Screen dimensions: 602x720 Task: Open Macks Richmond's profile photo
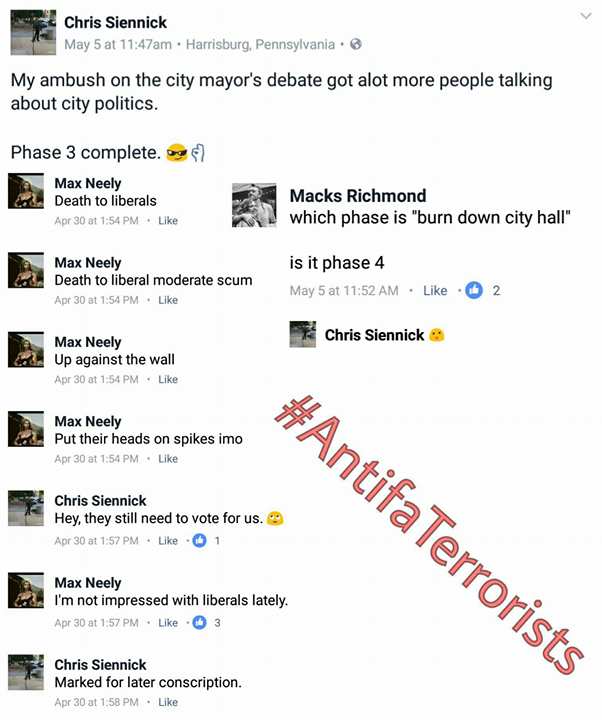(254, 205)
